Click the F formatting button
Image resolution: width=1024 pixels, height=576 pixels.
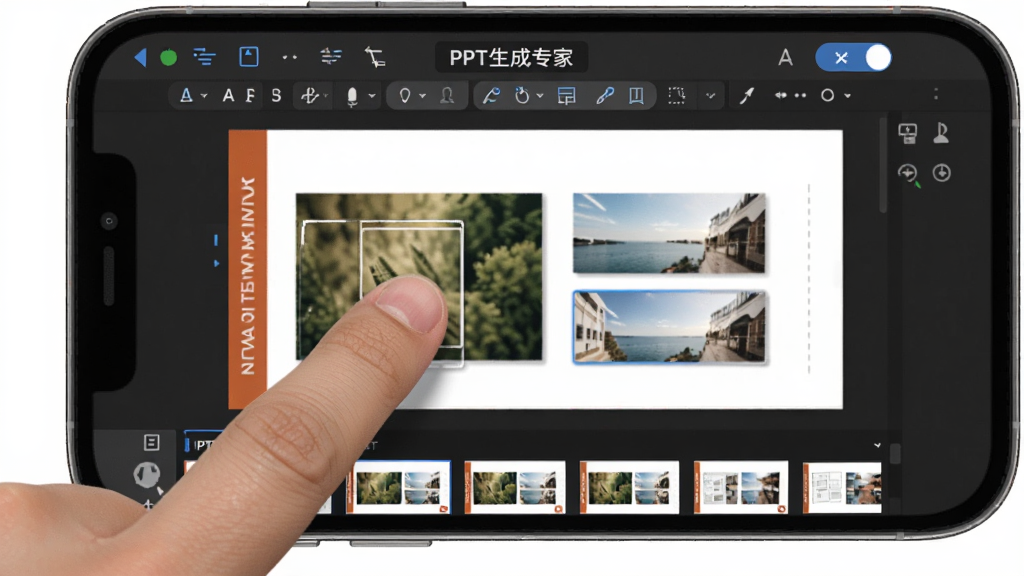[250, 96]
